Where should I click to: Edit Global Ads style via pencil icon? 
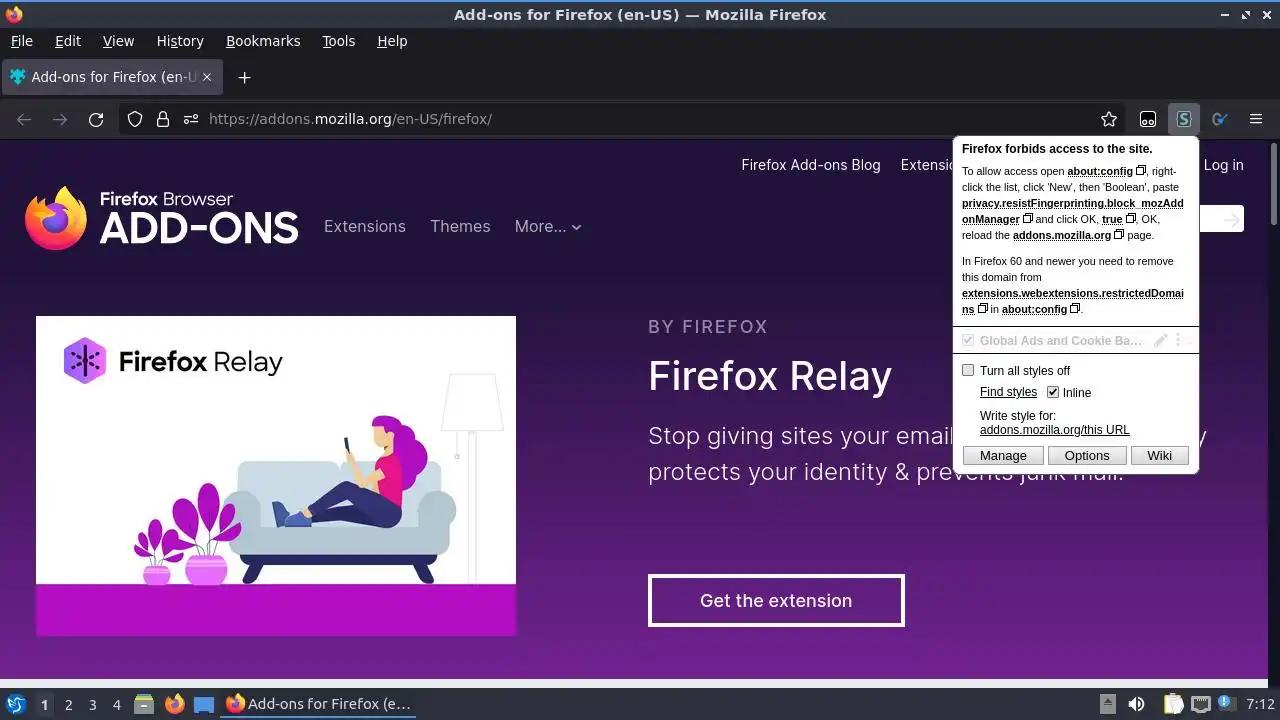pyautogui.click(x=1160, y=340)
